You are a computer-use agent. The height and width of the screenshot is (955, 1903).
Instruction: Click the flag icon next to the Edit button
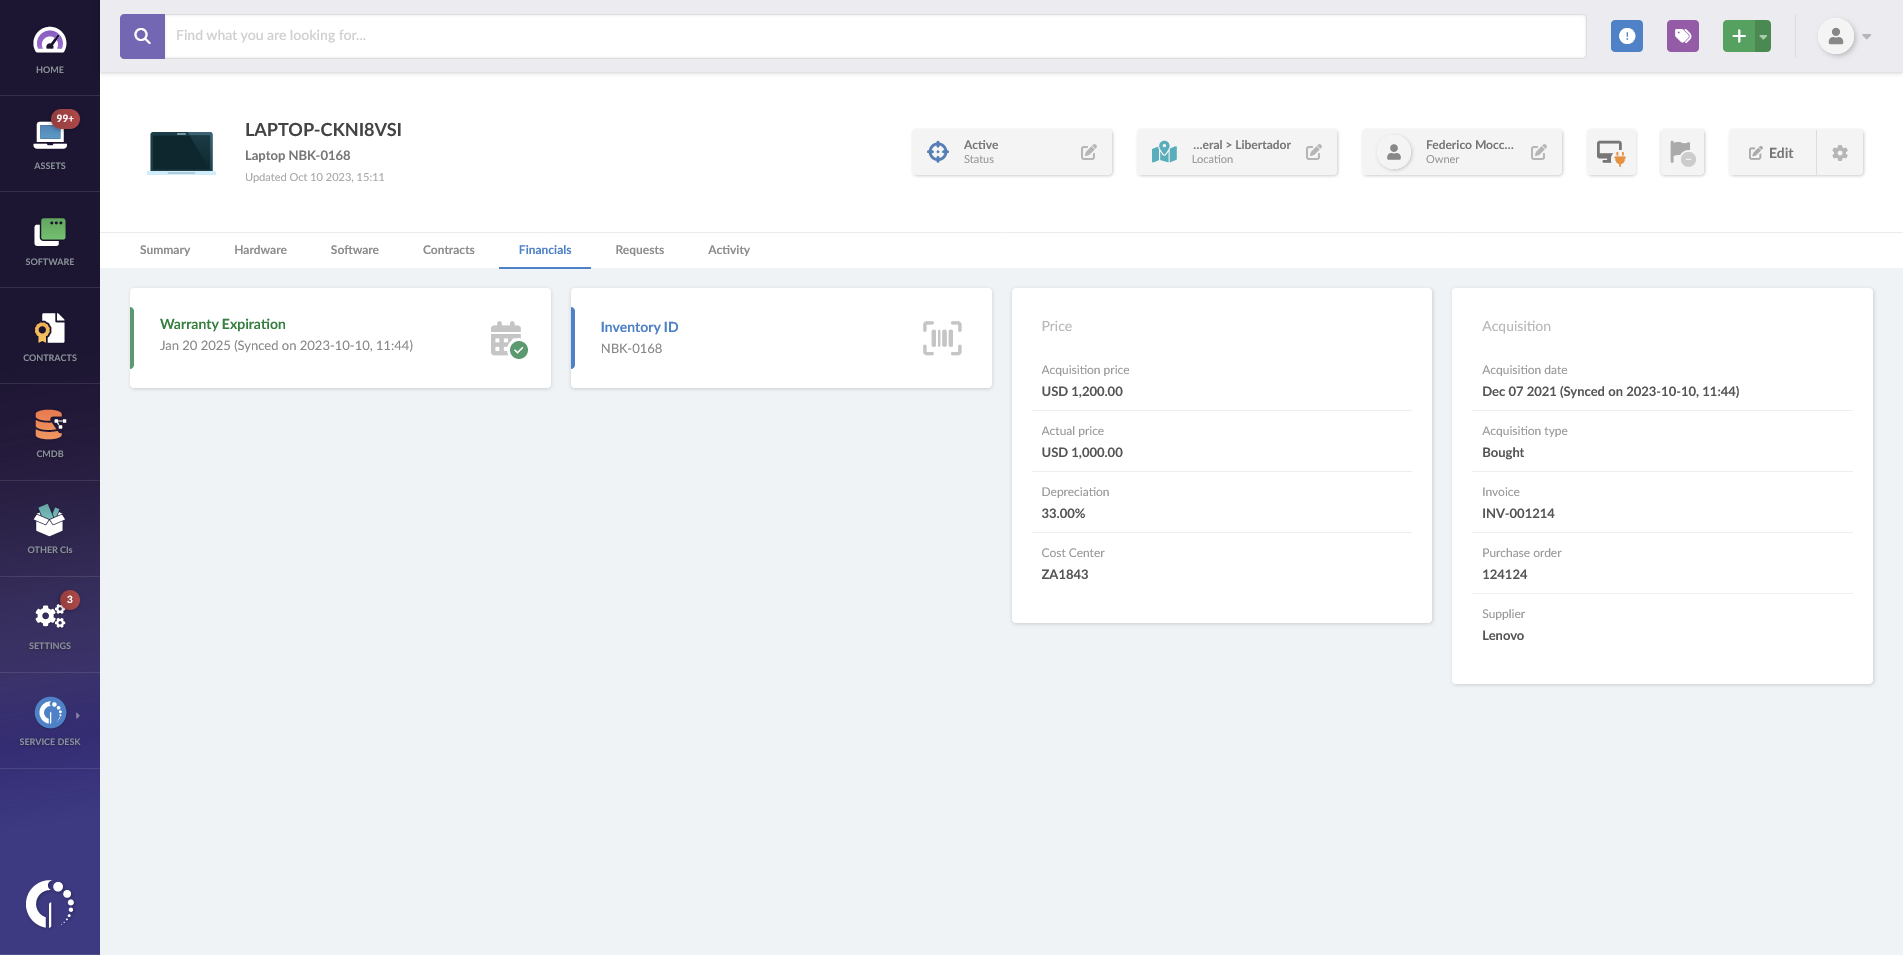[1682, 152]
